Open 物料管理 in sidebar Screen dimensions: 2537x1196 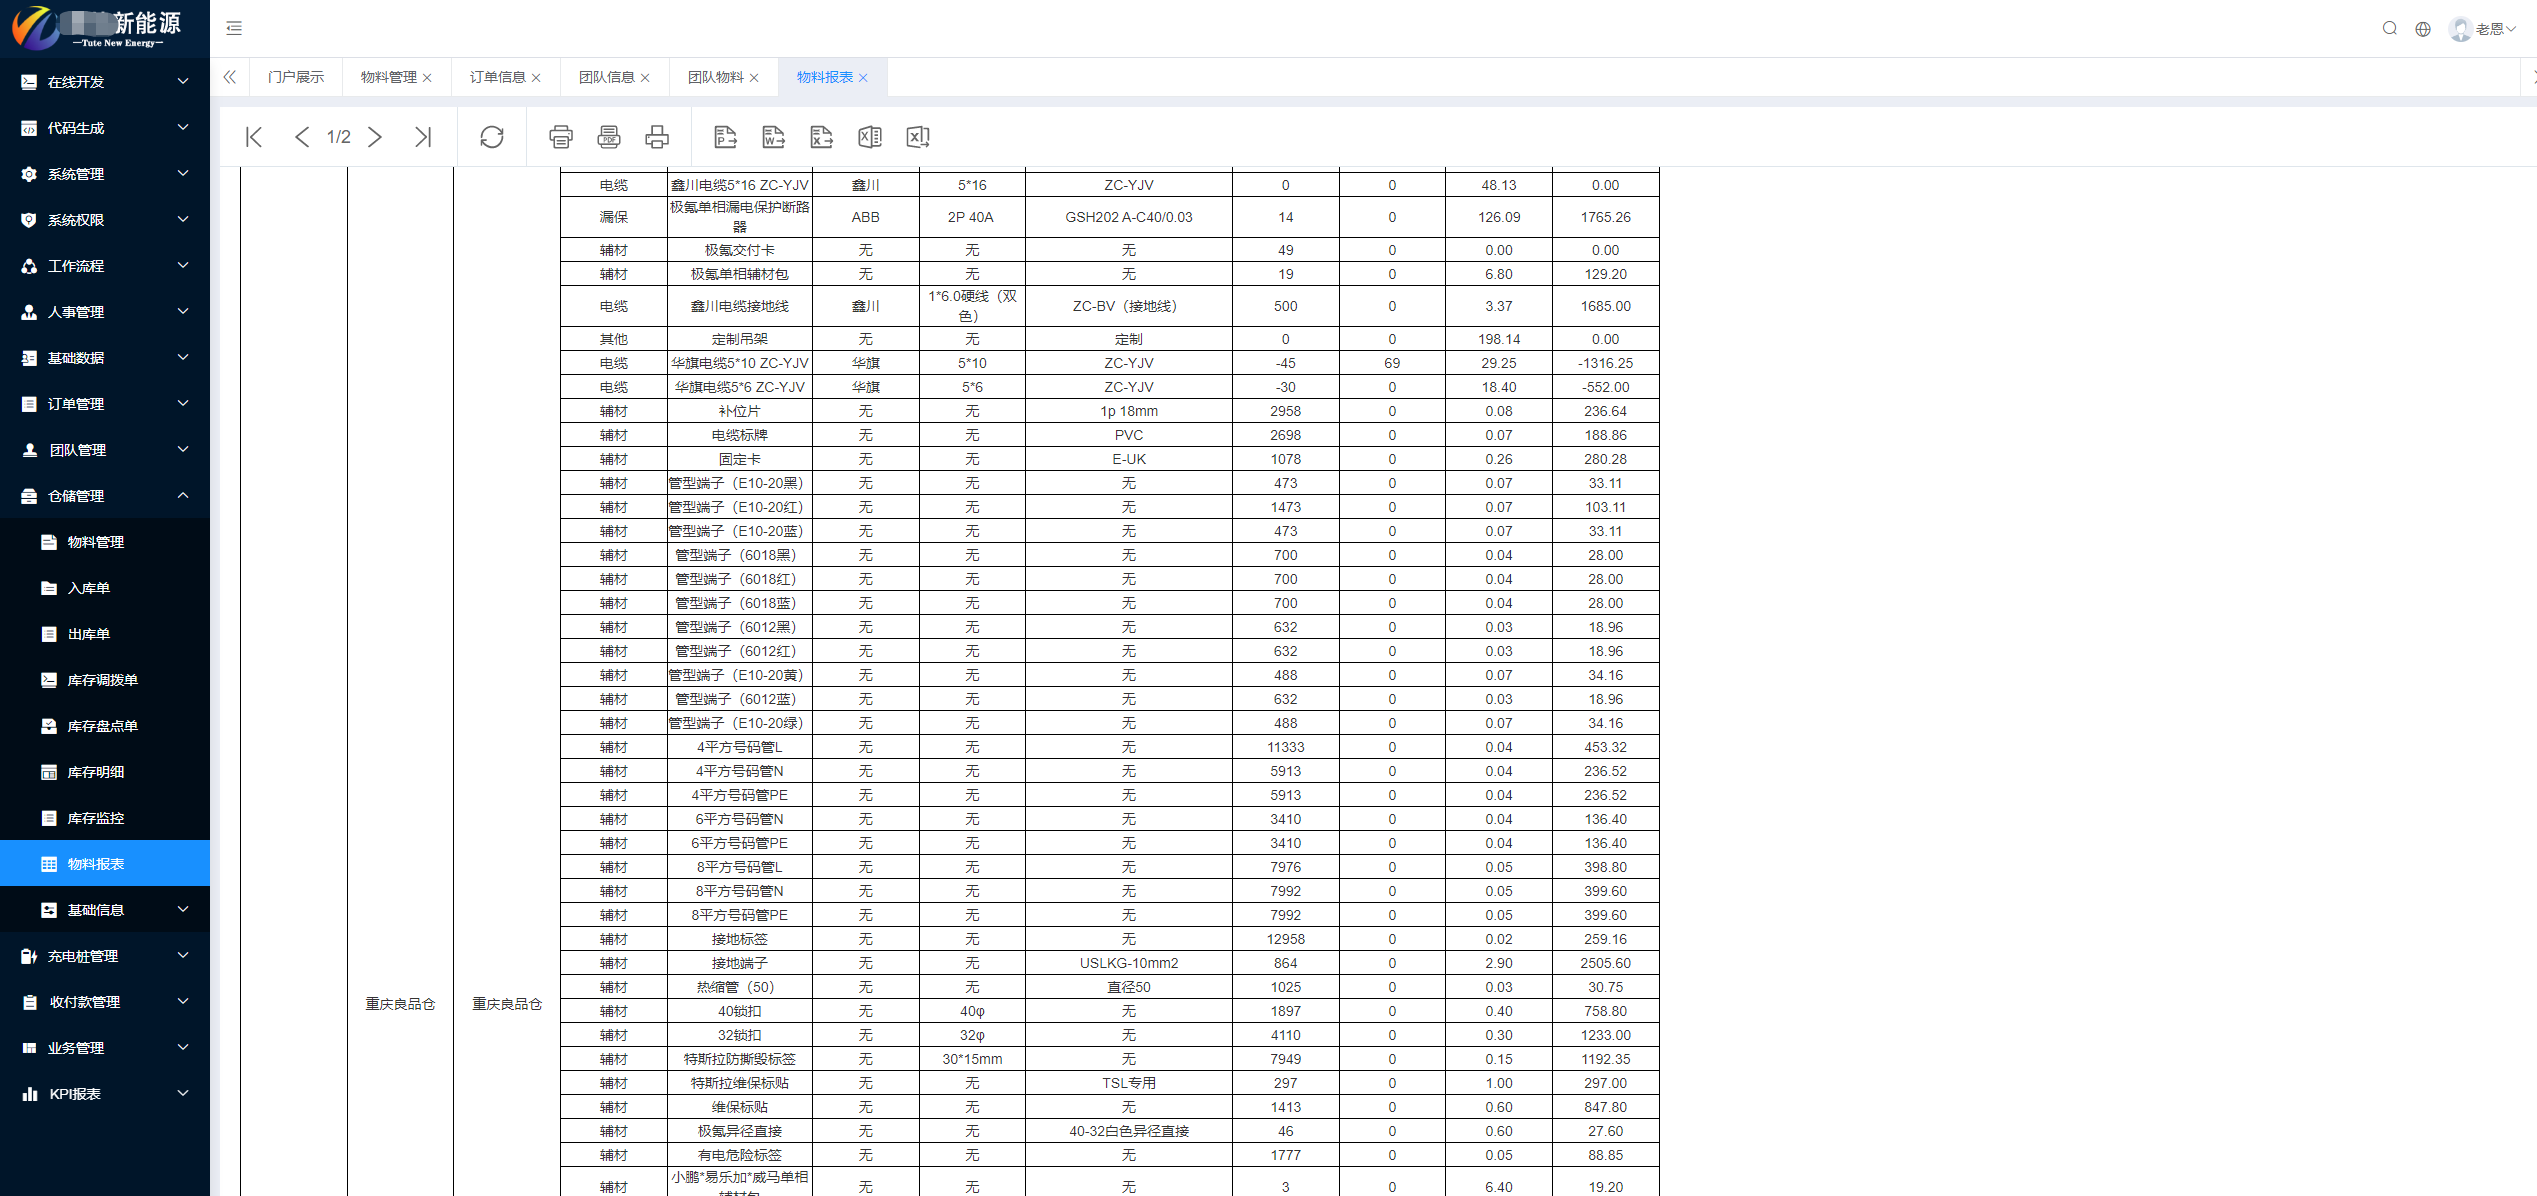tap(105, 542)
